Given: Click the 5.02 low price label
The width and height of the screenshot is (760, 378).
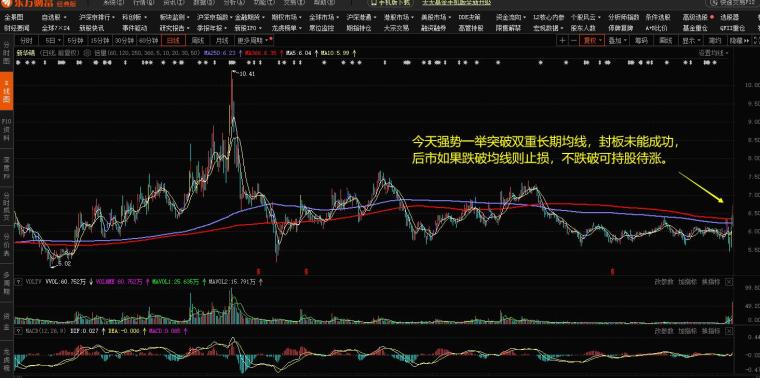Looking at the screenshot, I should click(x=64, y=264).
